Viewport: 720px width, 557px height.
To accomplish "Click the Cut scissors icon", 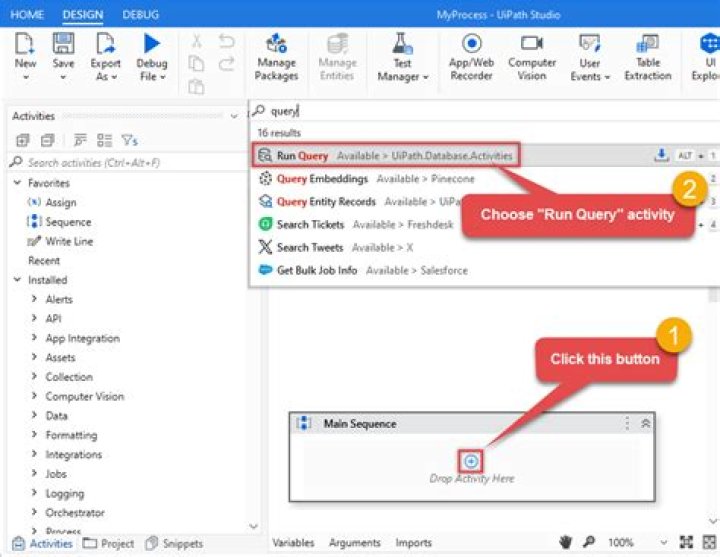I will [197, 41].
